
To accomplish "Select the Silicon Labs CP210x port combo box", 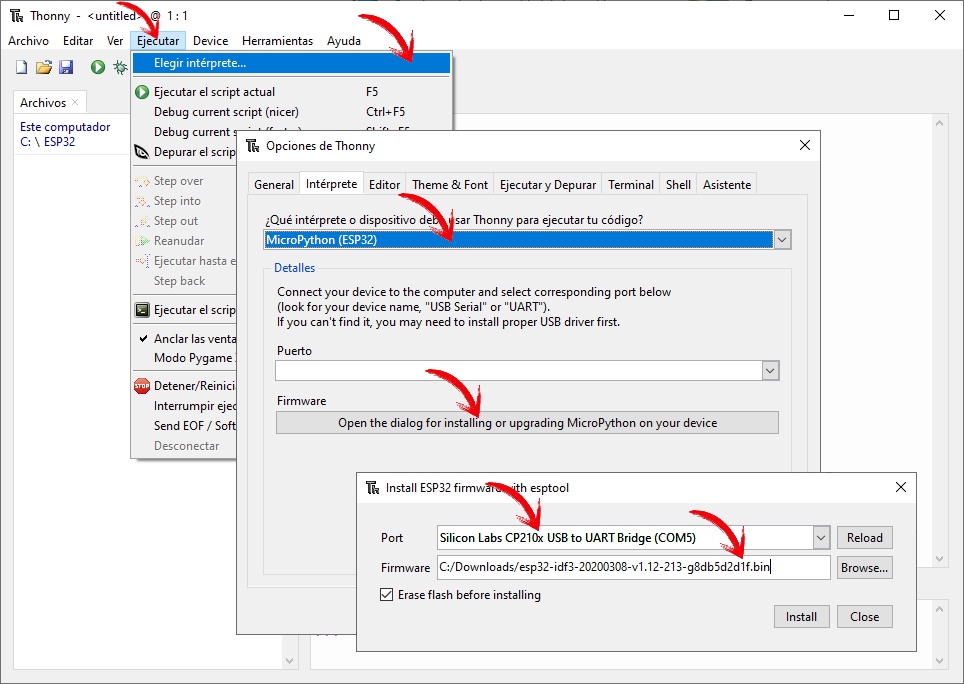I will coord(633,538).
